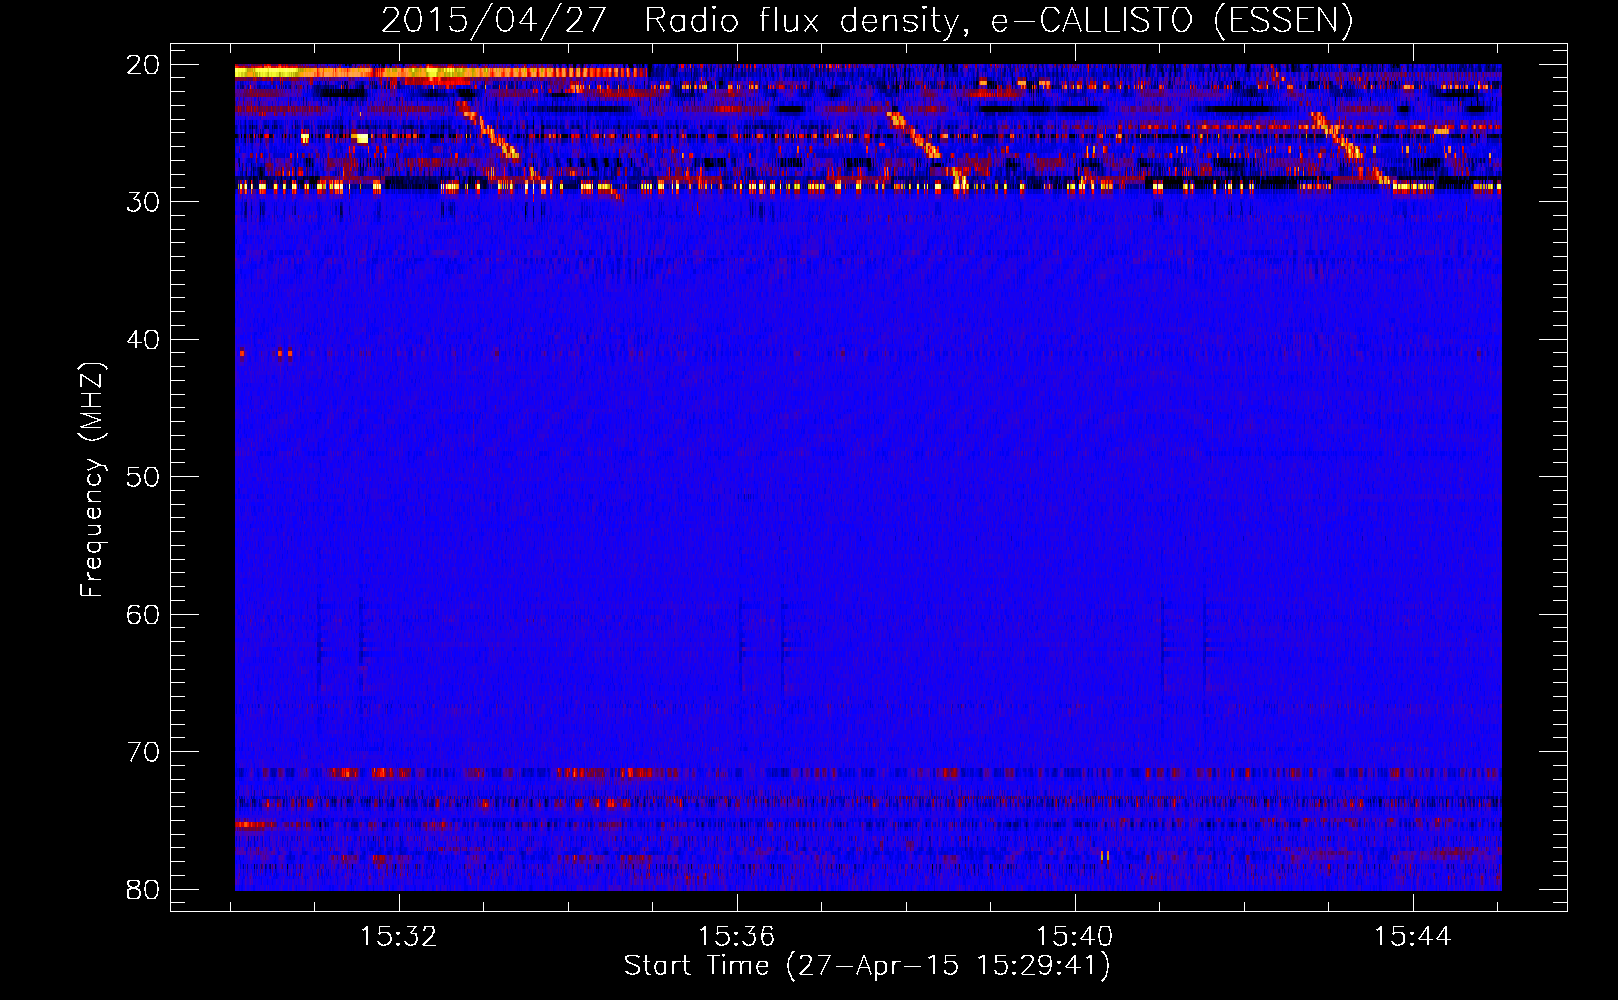Click the 'Frequency (MHZ)' axis label
This screenshot has height=1000, width=1618.
pos(92,479)
